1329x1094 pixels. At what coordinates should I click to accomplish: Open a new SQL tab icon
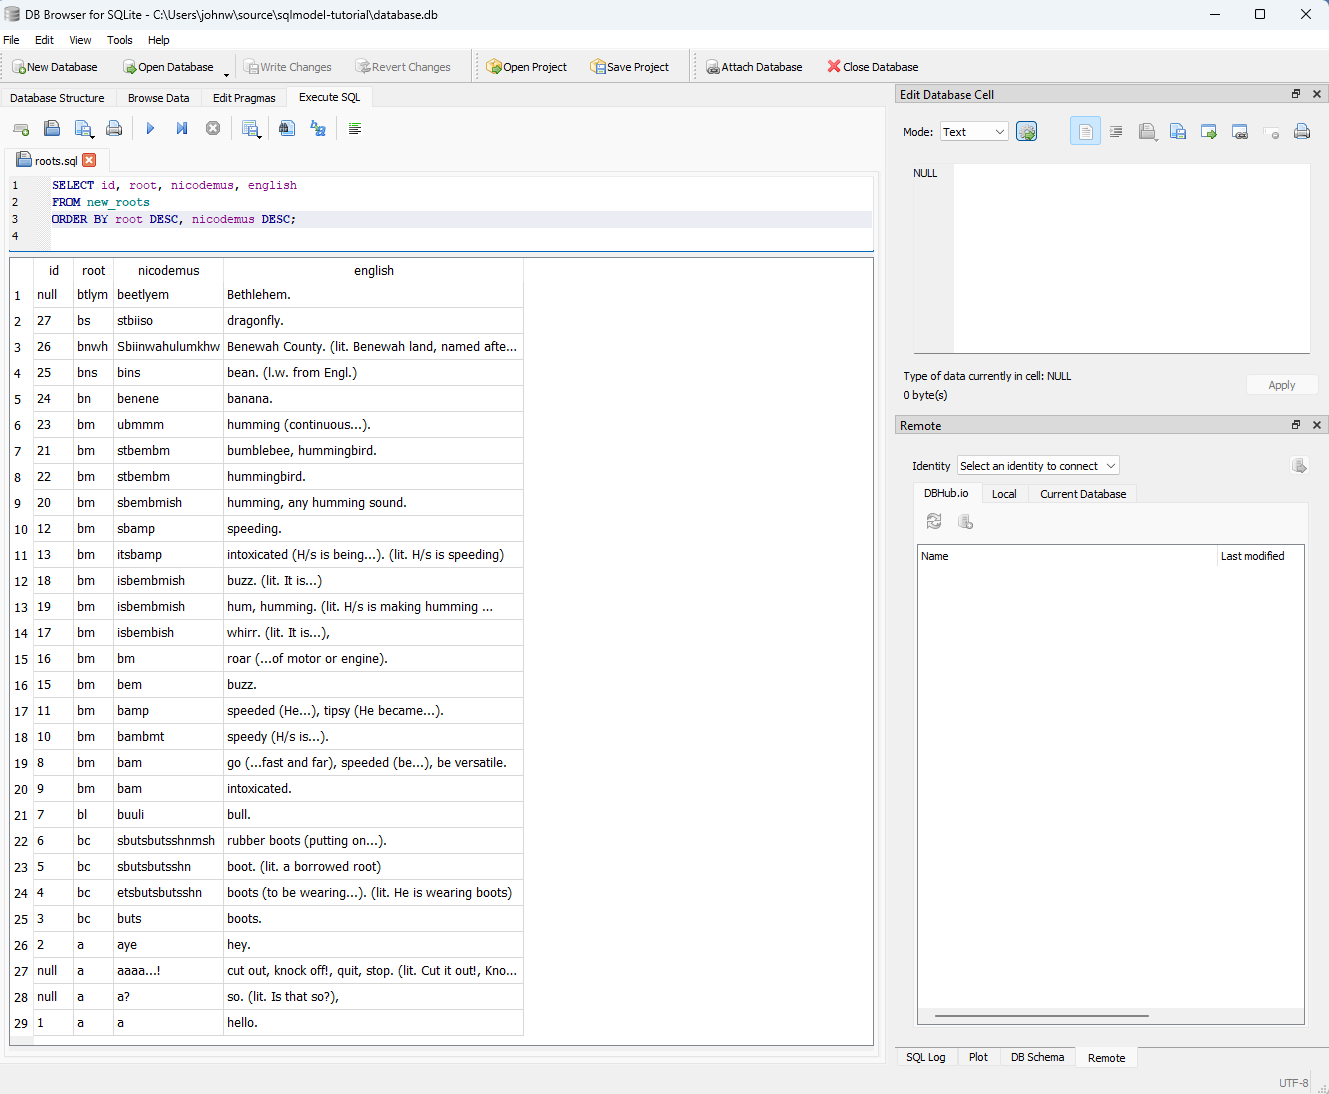tap(21, 129)
